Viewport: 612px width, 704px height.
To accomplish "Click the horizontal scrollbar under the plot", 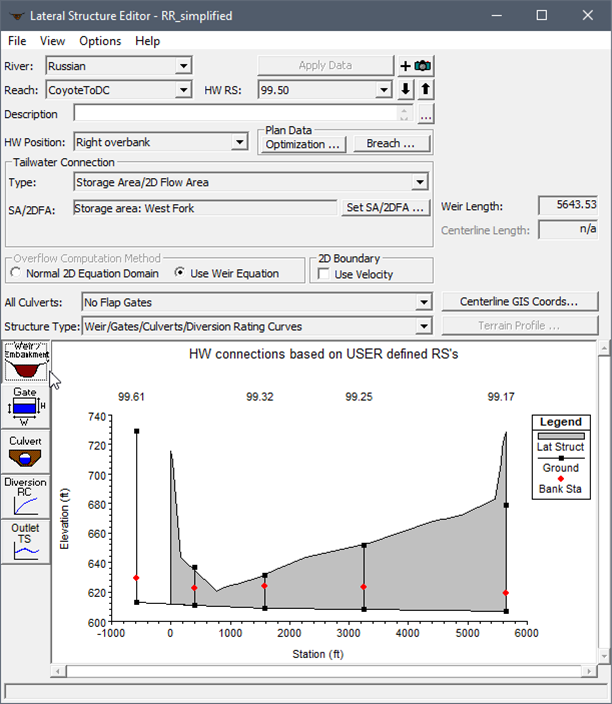I will (323, 672).
